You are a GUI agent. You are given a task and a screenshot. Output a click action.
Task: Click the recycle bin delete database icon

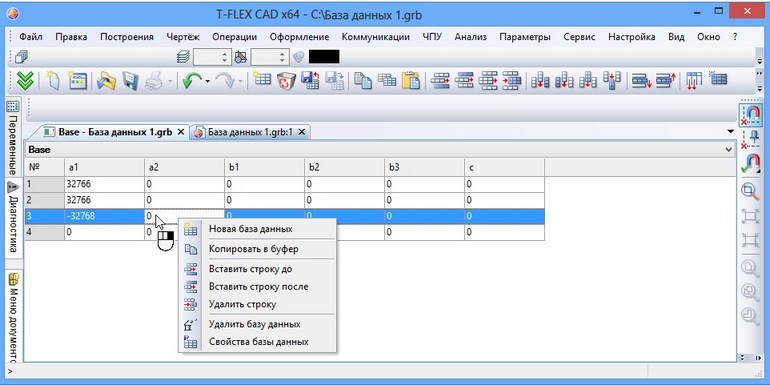[x=286, y=81]
